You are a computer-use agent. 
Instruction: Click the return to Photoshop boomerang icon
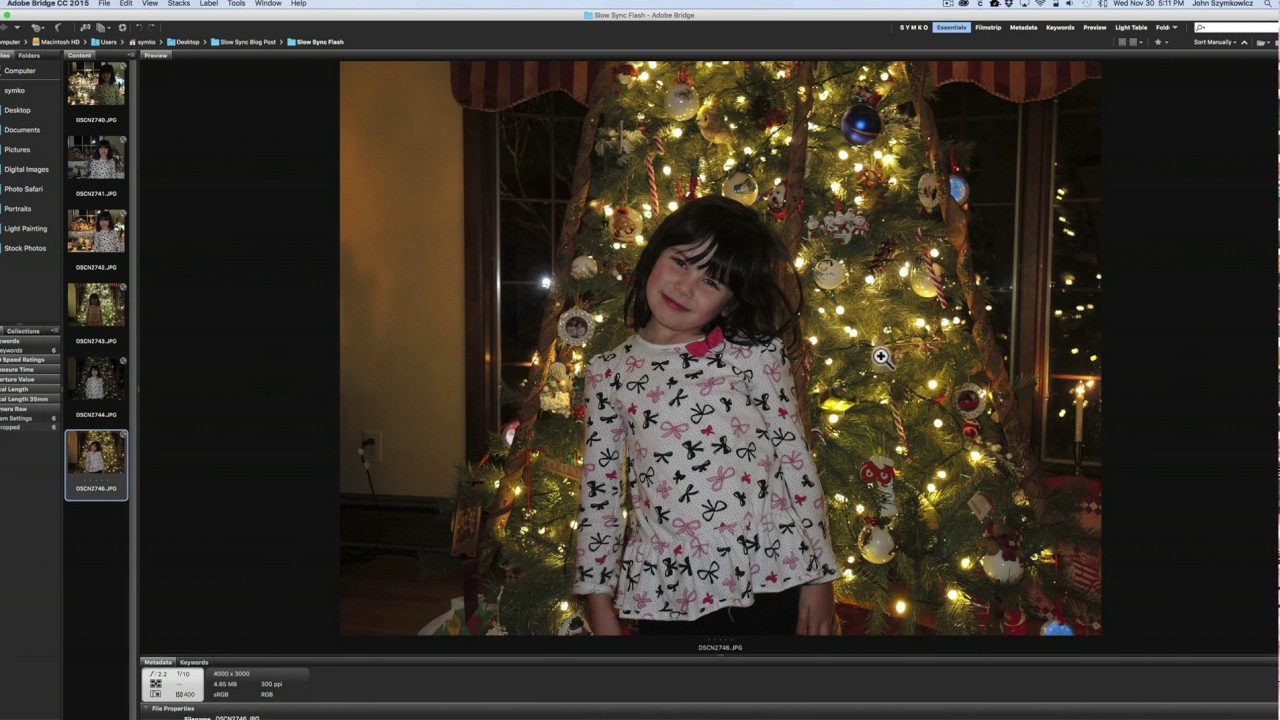[x=58, y=27]
